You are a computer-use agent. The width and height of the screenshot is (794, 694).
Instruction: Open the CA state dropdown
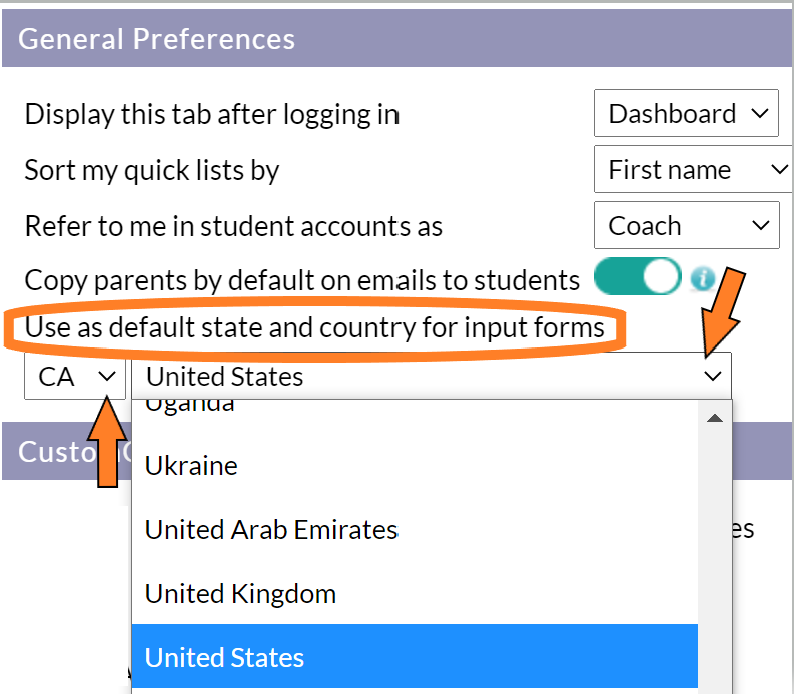click(x=75, y=377)
